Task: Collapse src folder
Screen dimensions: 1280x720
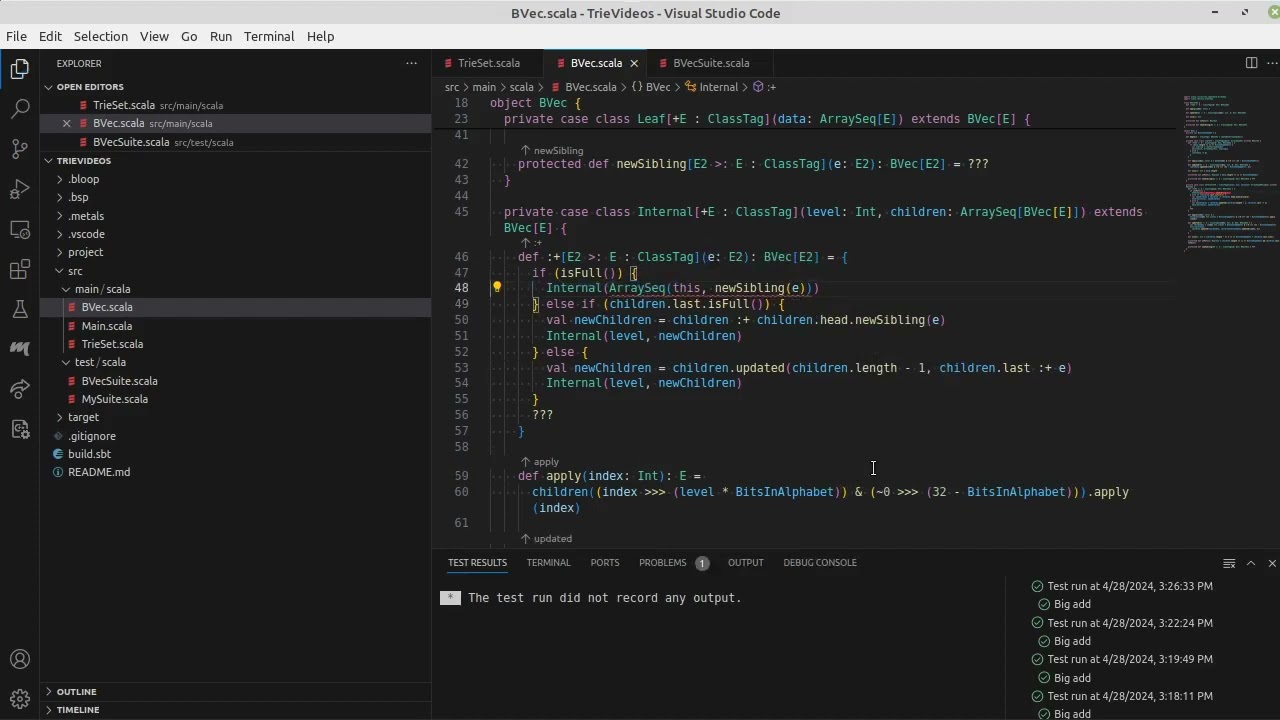Action: (x=75, y=271)
